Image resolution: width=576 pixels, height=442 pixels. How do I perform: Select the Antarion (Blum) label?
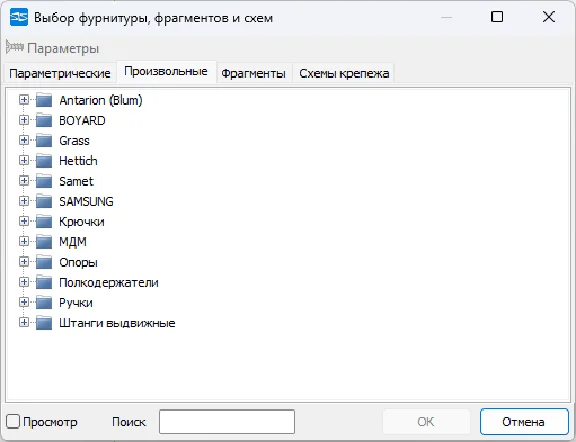coord(101,100)
